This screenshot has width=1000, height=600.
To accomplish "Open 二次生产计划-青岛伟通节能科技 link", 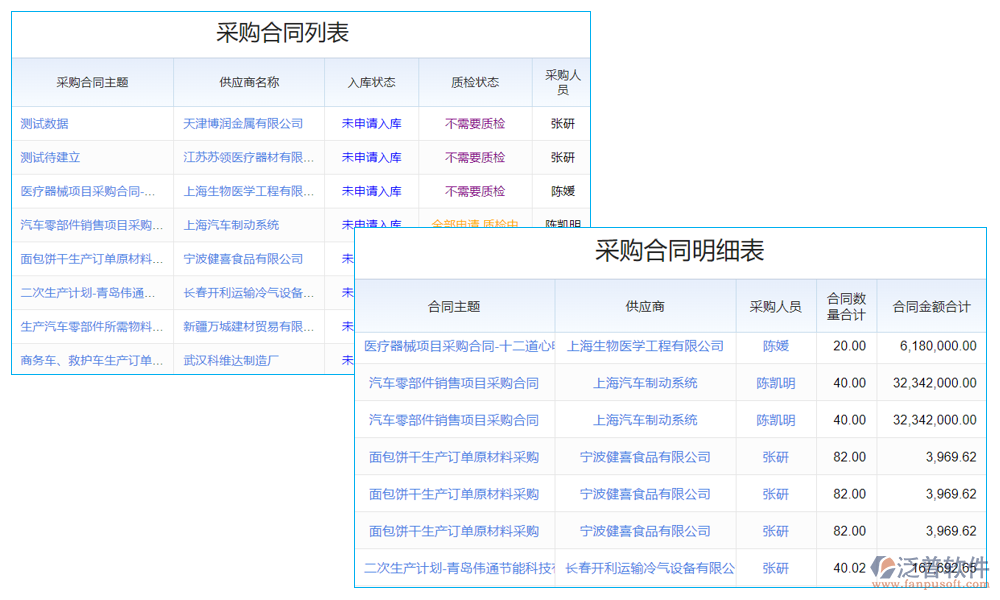I will [456, 568].
